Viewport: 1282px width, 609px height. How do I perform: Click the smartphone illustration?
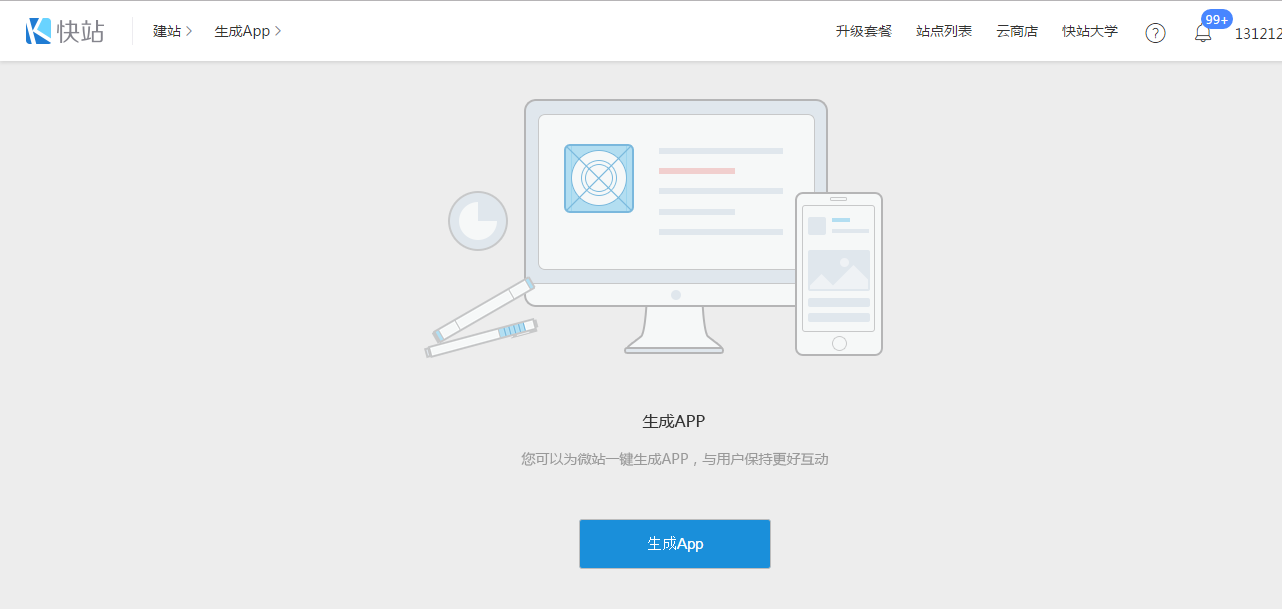point(839,274)
